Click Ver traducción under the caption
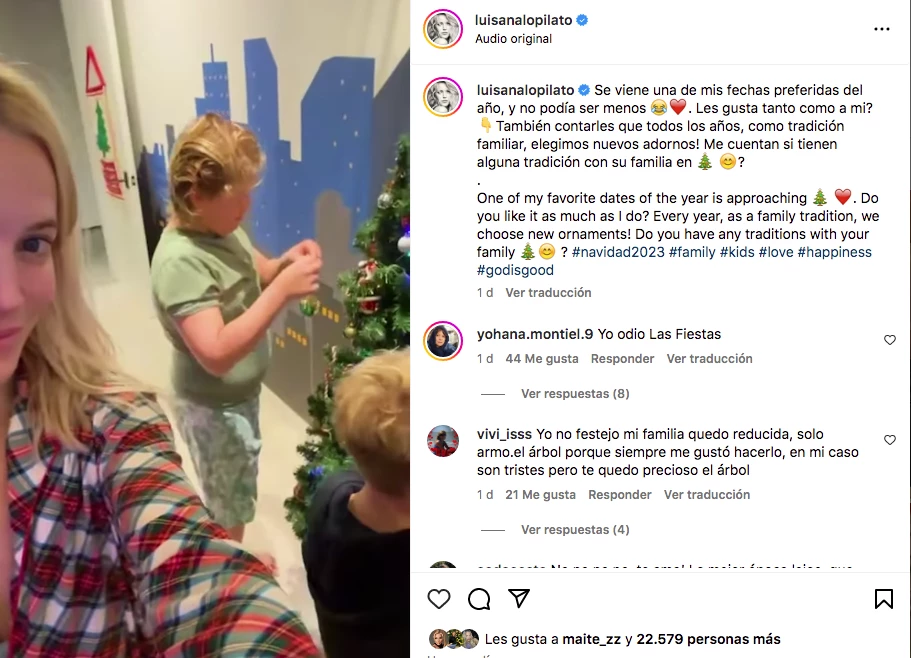The image size is (911, 658). [548, 293]
